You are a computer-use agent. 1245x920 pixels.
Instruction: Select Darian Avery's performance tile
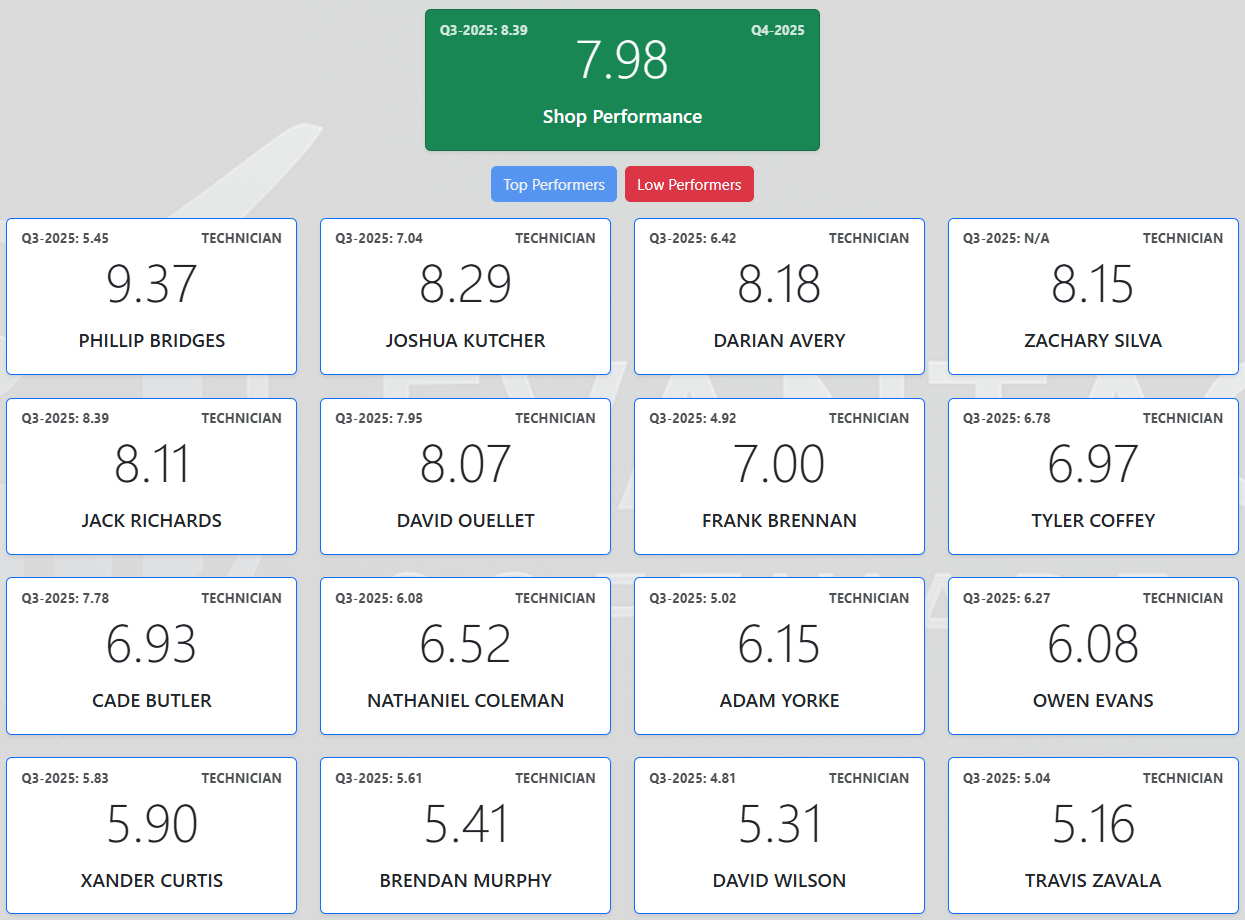pos(779,296)
